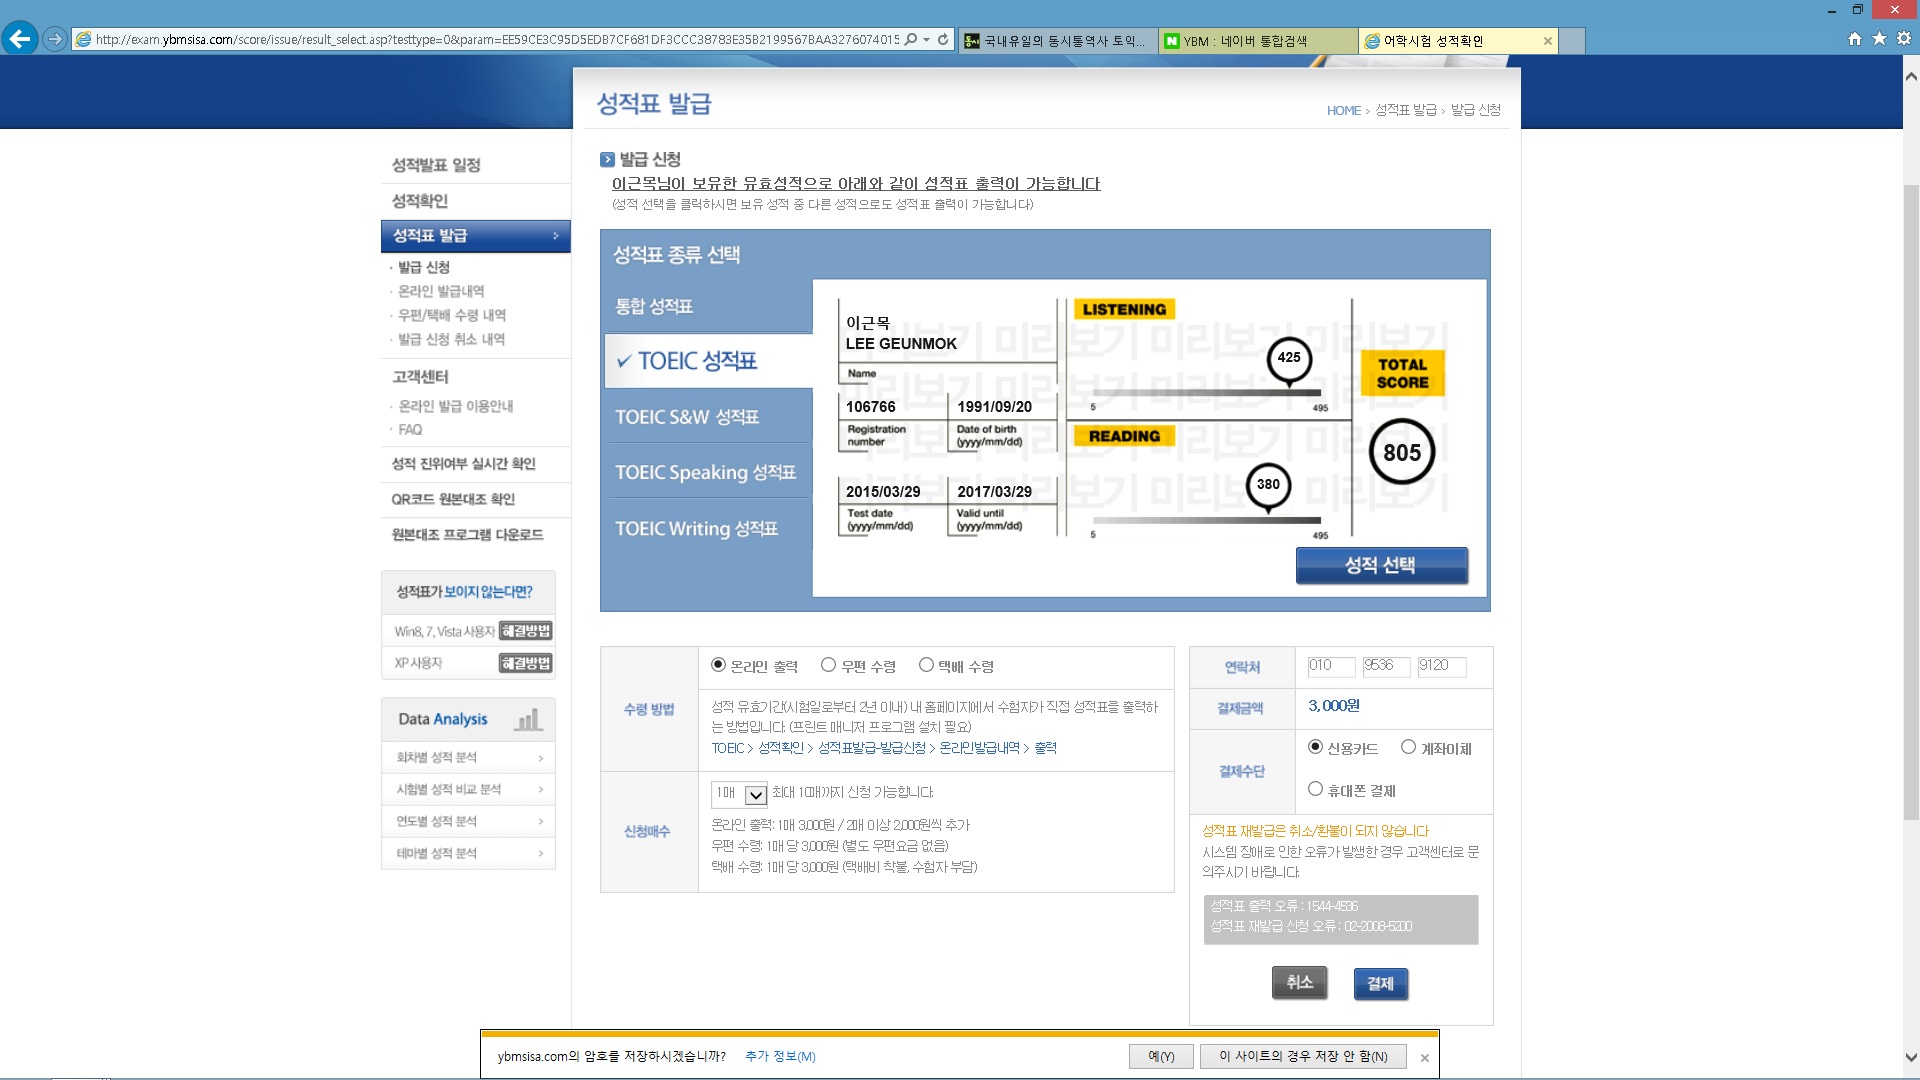Open the 1매 quantity dropdown
Viewport: 1920px width, 1080px height.
coord(740,794)
